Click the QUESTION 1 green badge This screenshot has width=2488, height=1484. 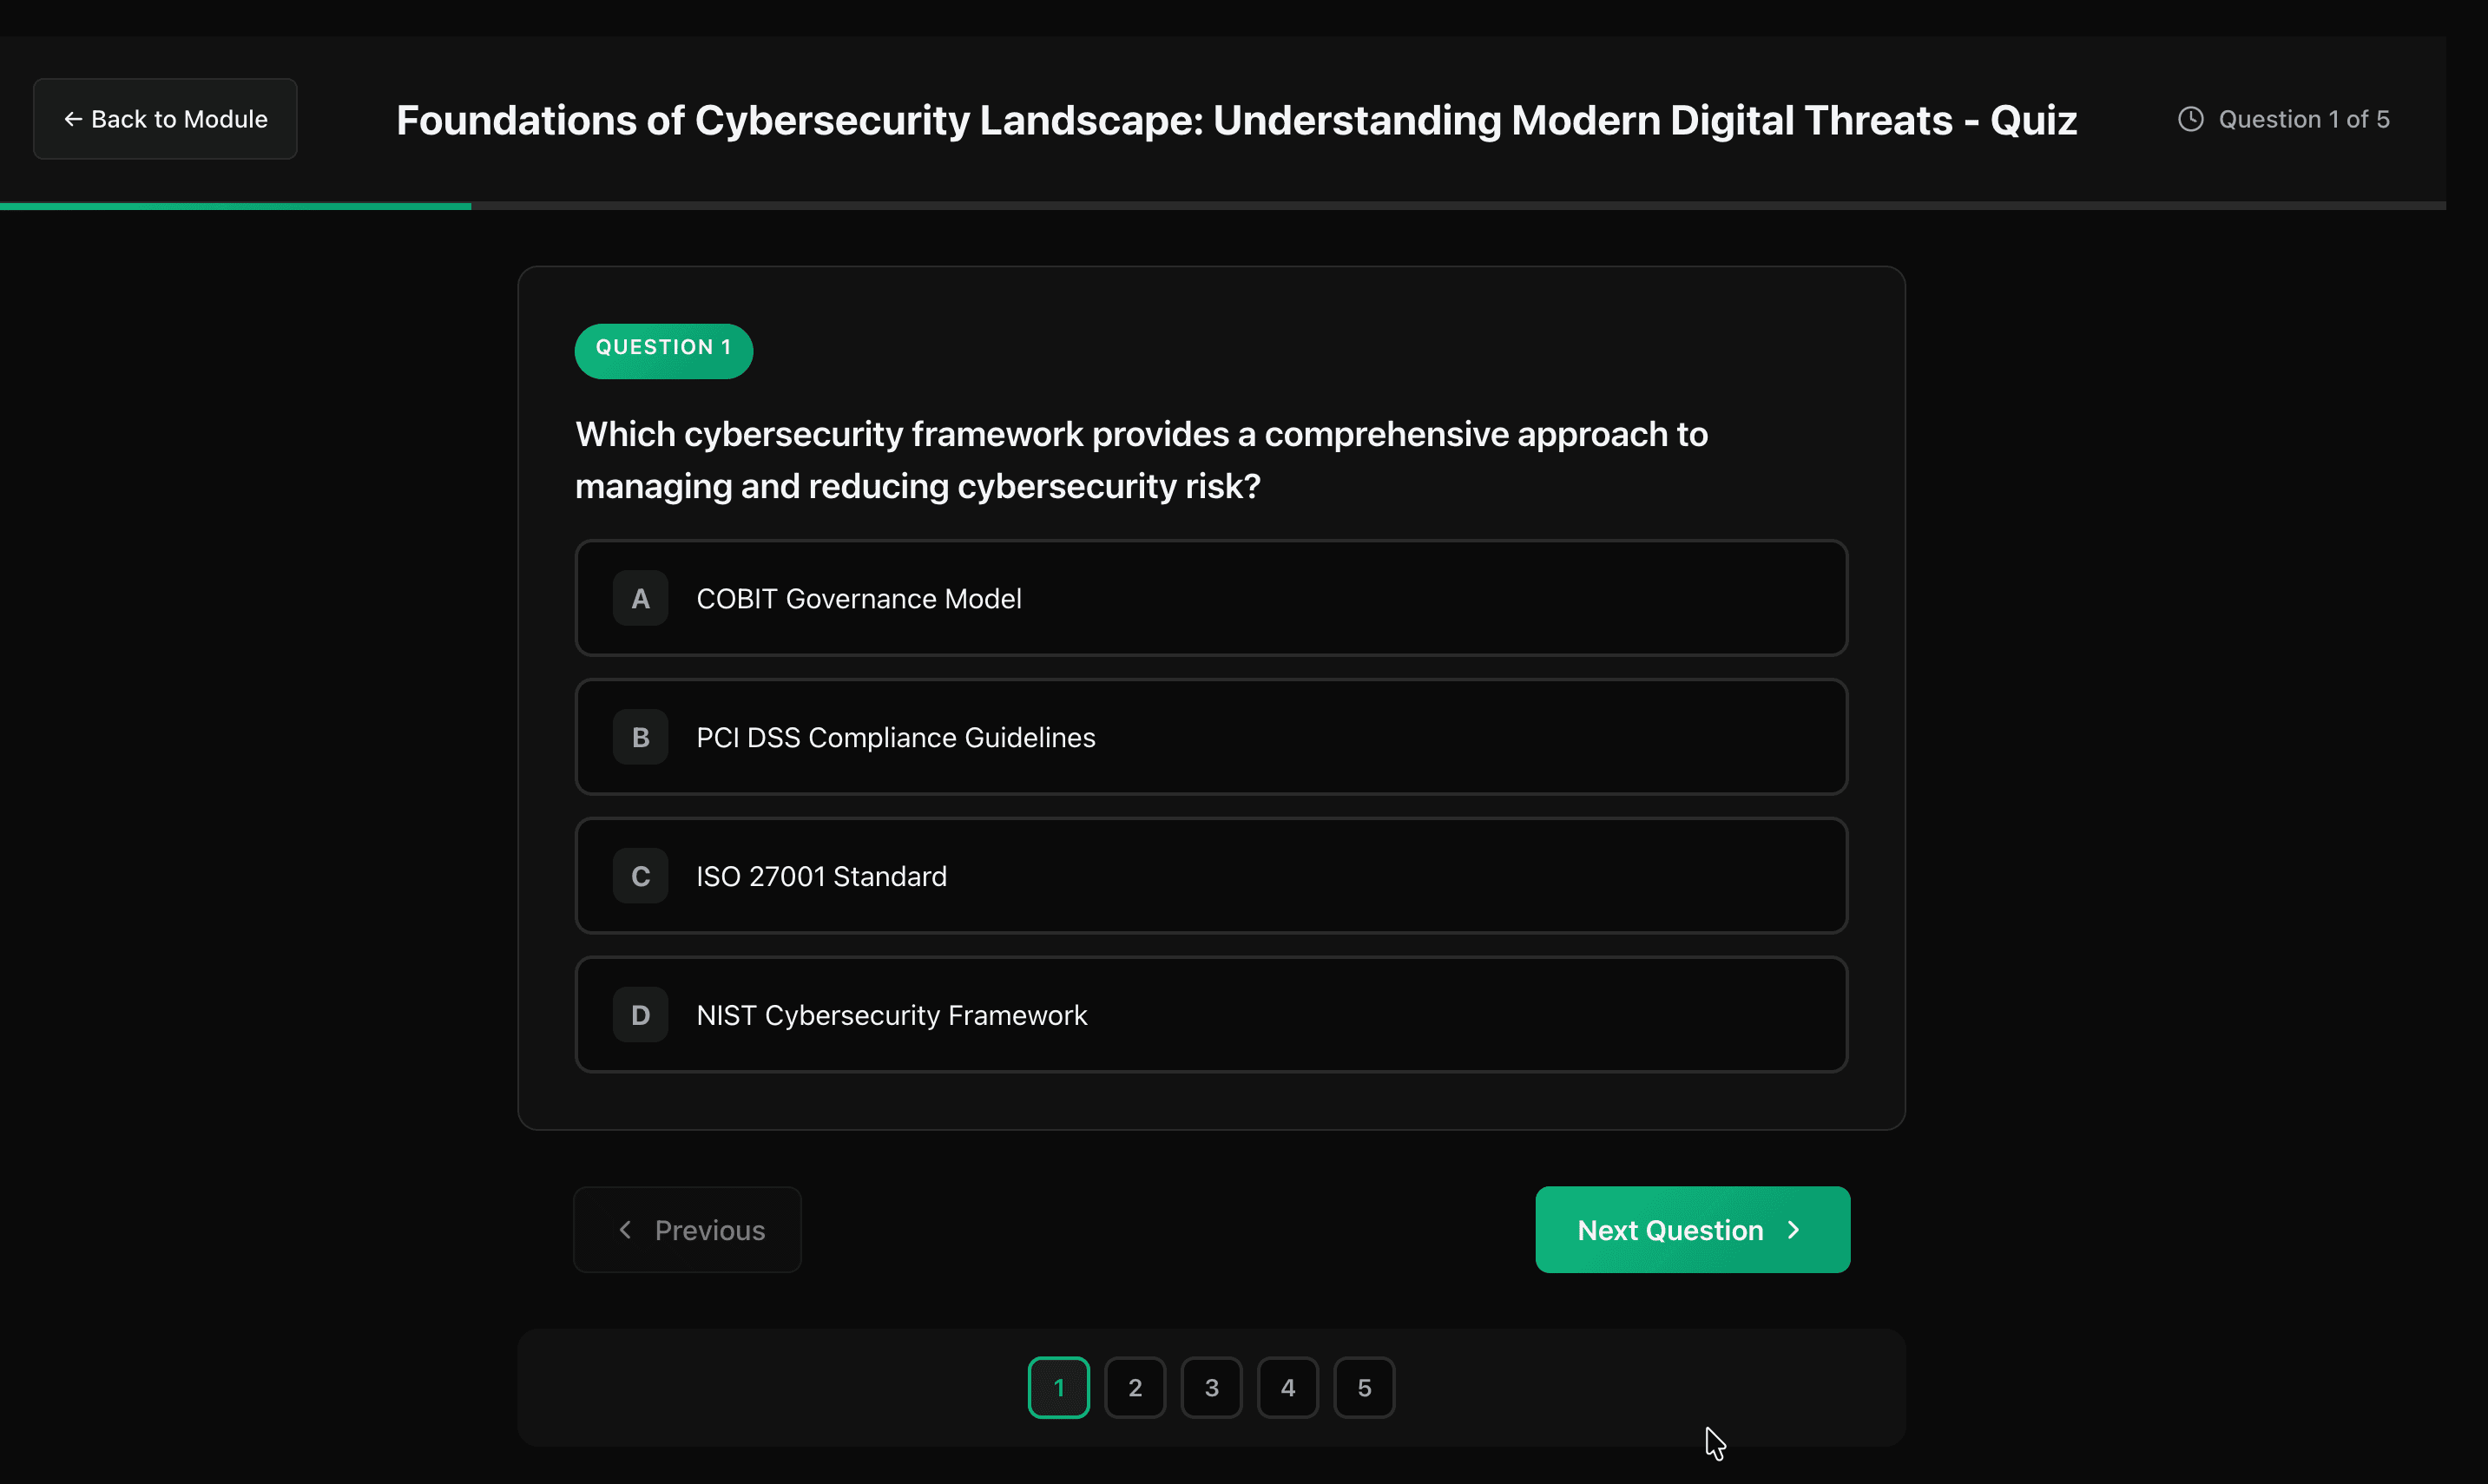pyautogui.click(x=663, y=349)
